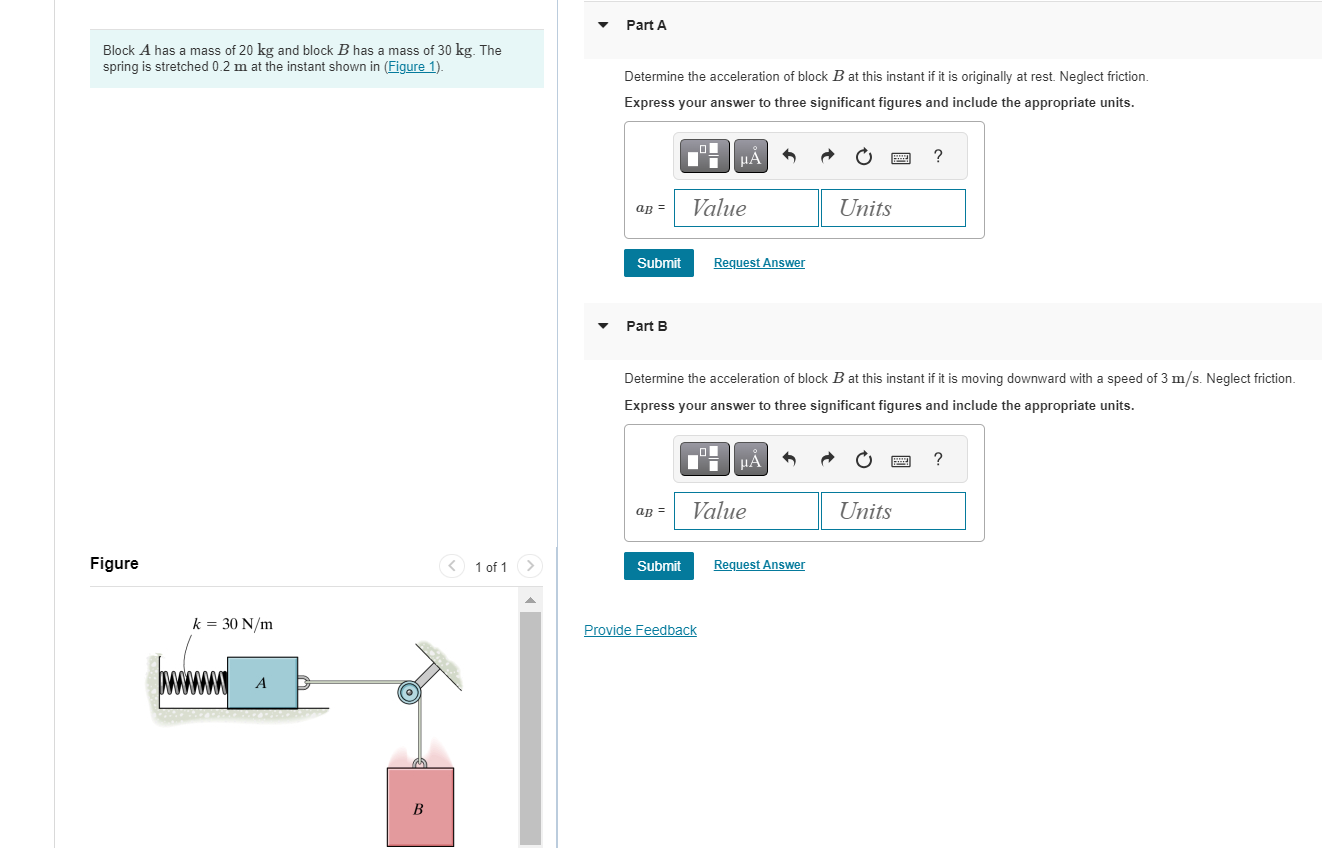
Task: Open the help question mark in Part B toolbar
Action: pyautogui.click(x=937, y=459)
